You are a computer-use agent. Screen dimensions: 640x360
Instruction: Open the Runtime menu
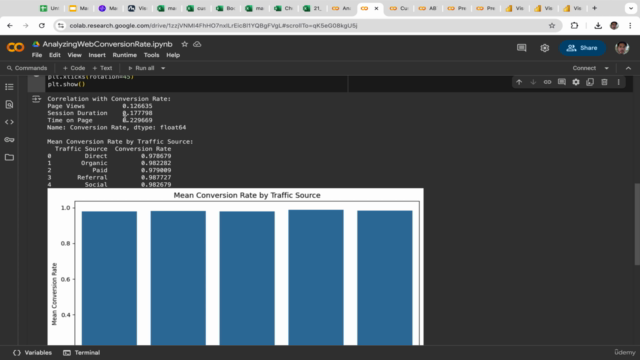[x=124, y=55]
